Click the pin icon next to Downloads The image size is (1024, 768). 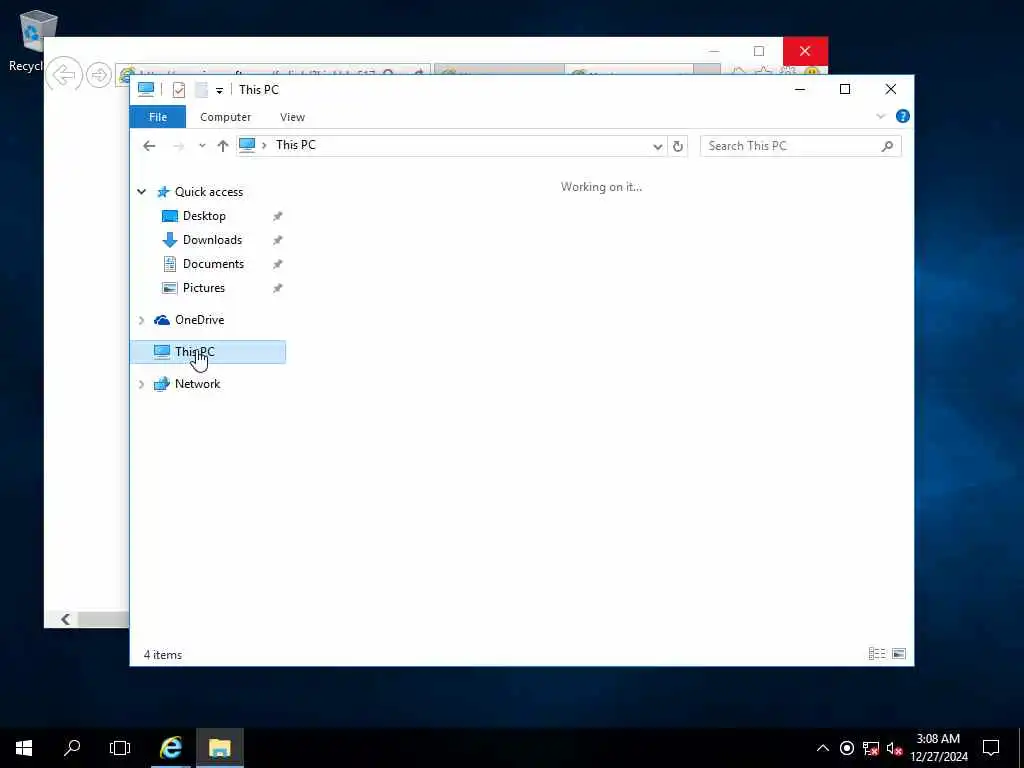click(x=278, y=240)
